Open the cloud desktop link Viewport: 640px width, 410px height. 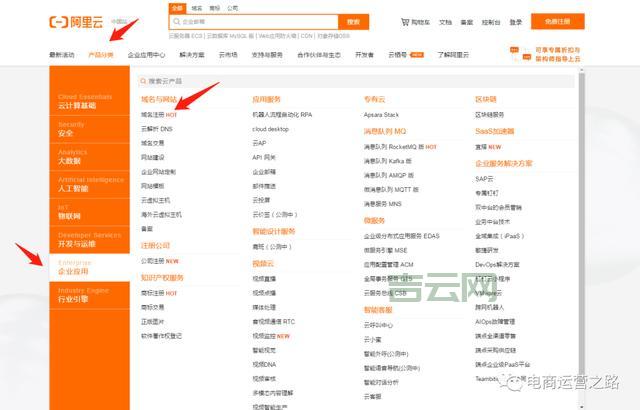(x=270, y=129)
